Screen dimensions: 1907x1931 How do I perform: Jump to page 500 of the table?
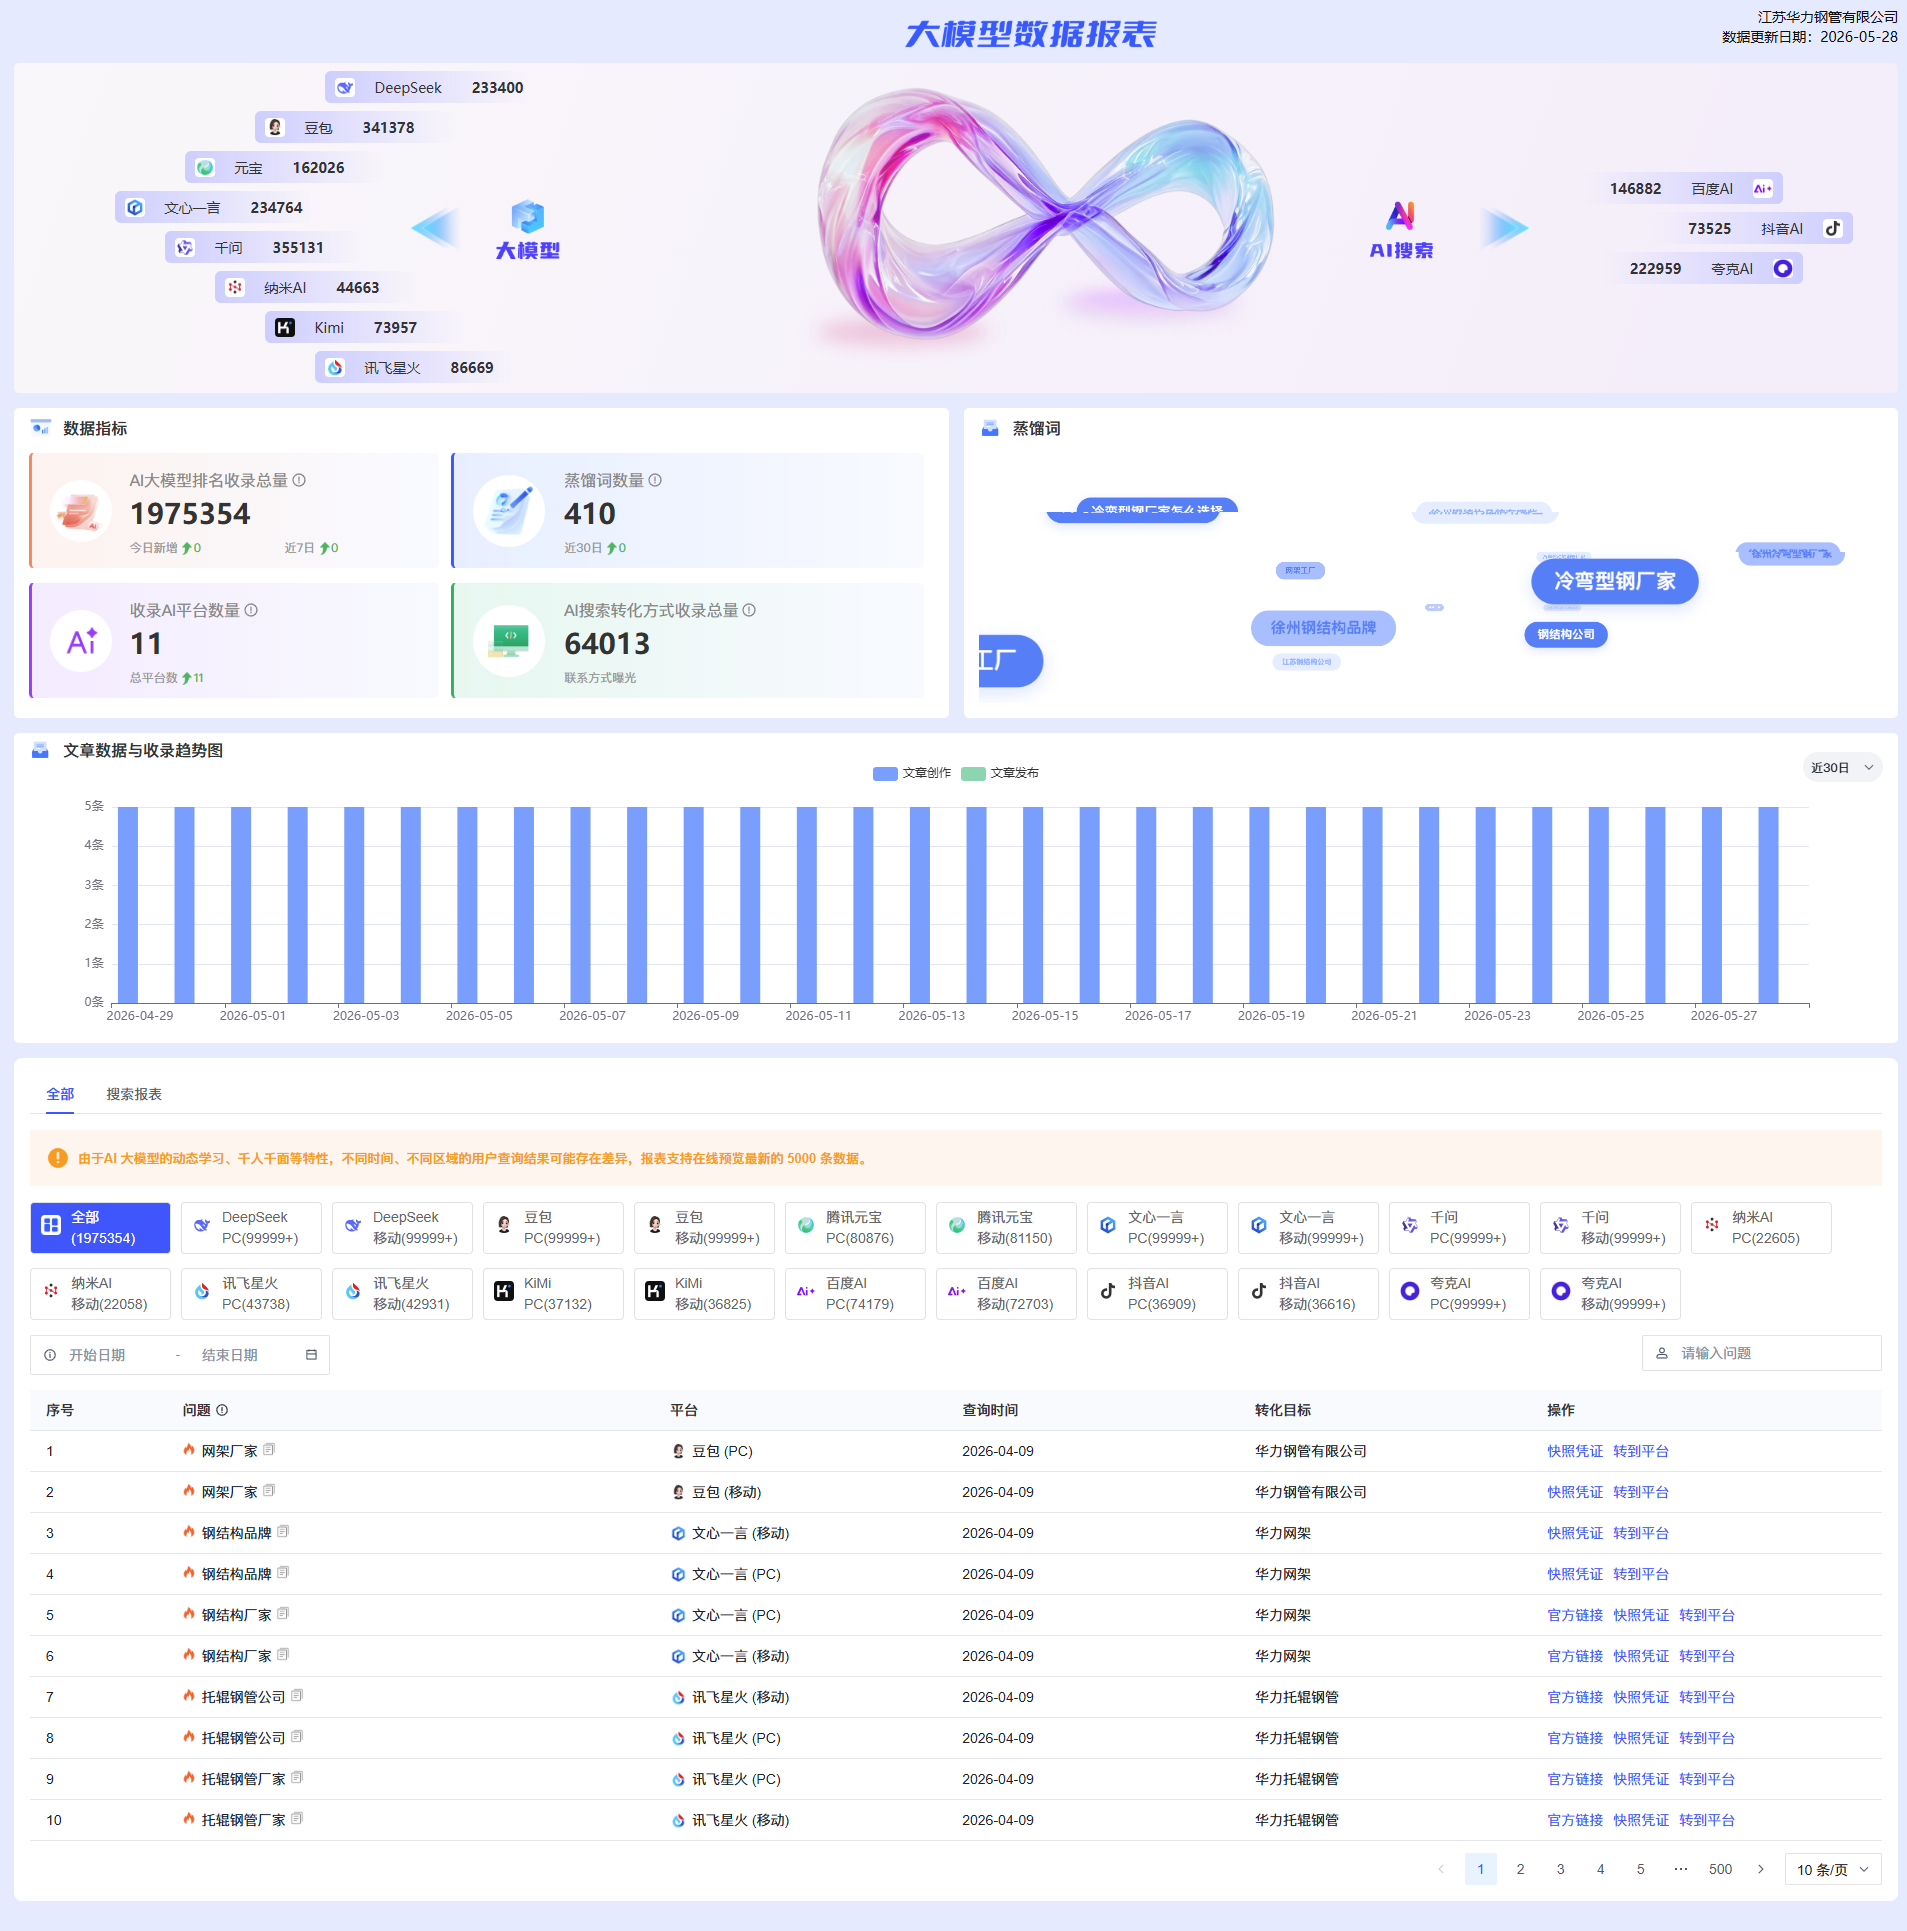tap(1721, 1869)
